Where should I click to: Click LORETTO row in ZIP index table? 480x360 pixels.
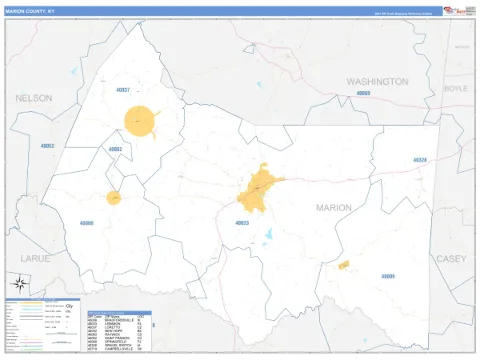(116, 327)
